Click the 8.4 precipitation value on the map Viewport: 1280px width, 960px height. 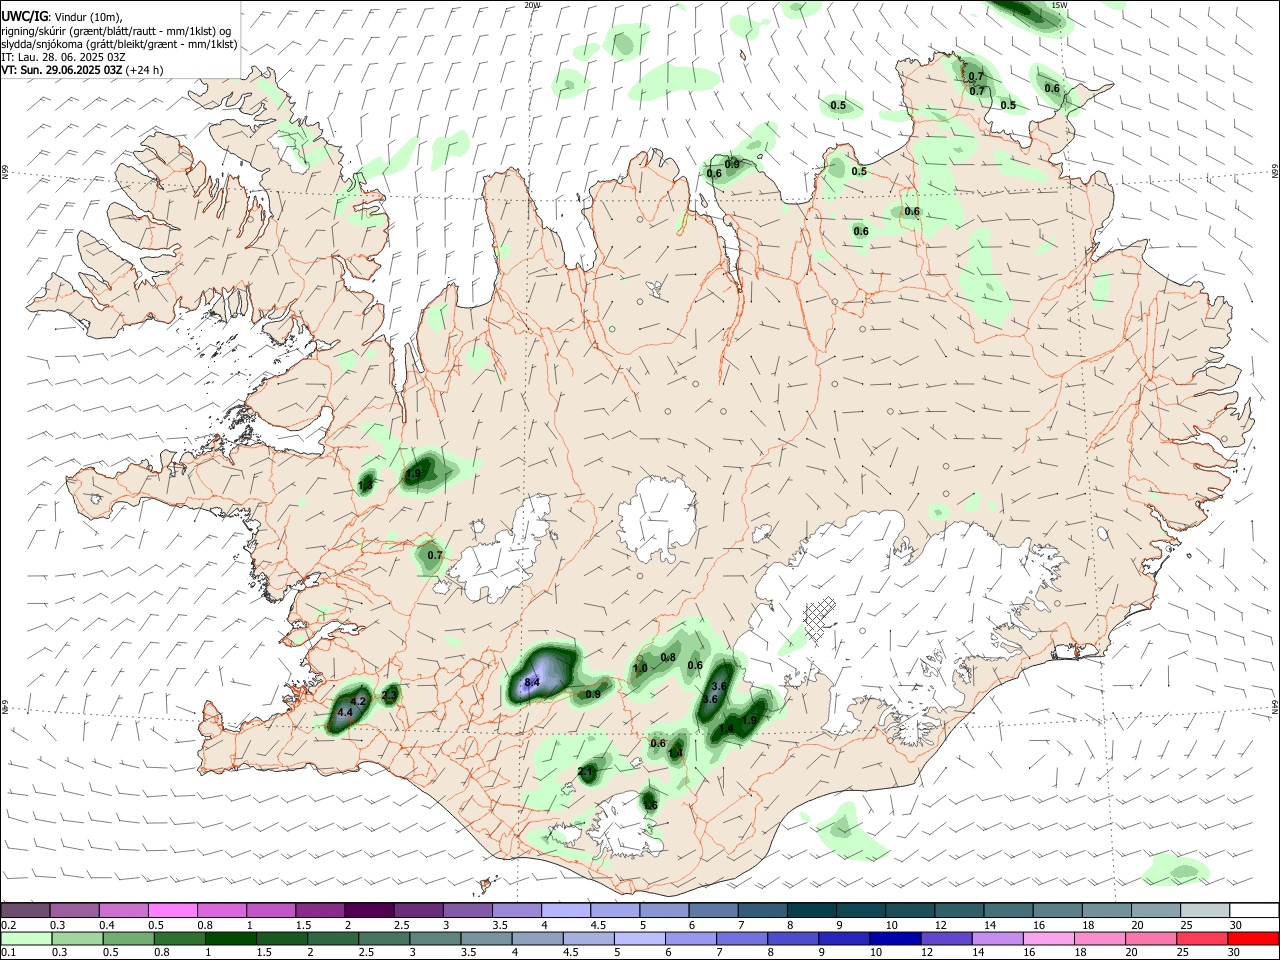(532, 683)
